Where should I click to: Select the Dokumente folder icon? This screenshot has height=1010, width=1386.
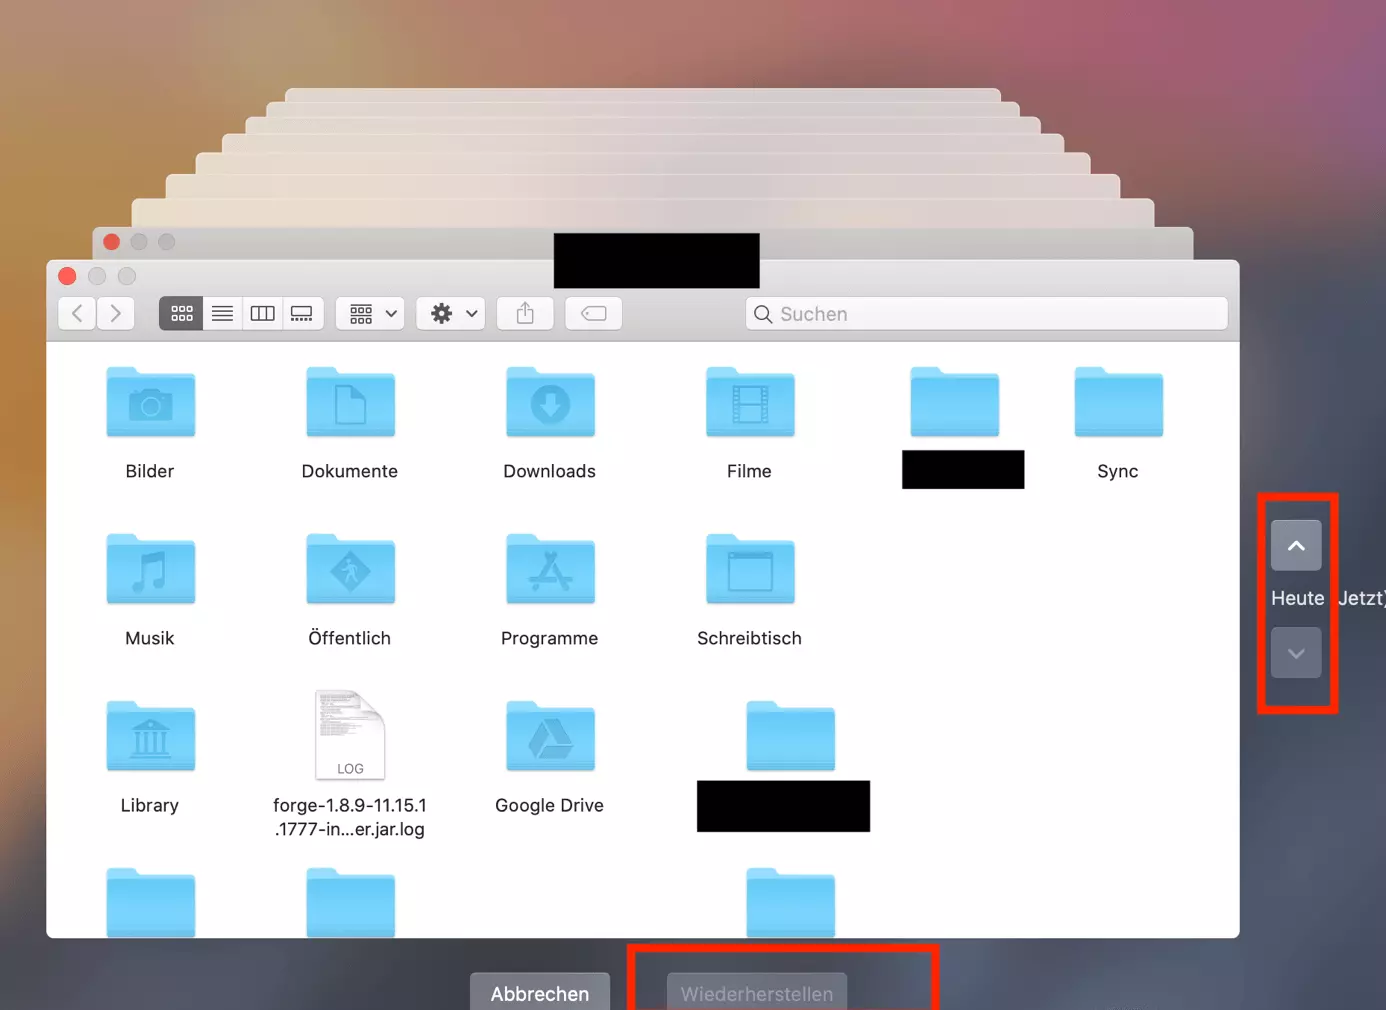(x=350, y=402)
